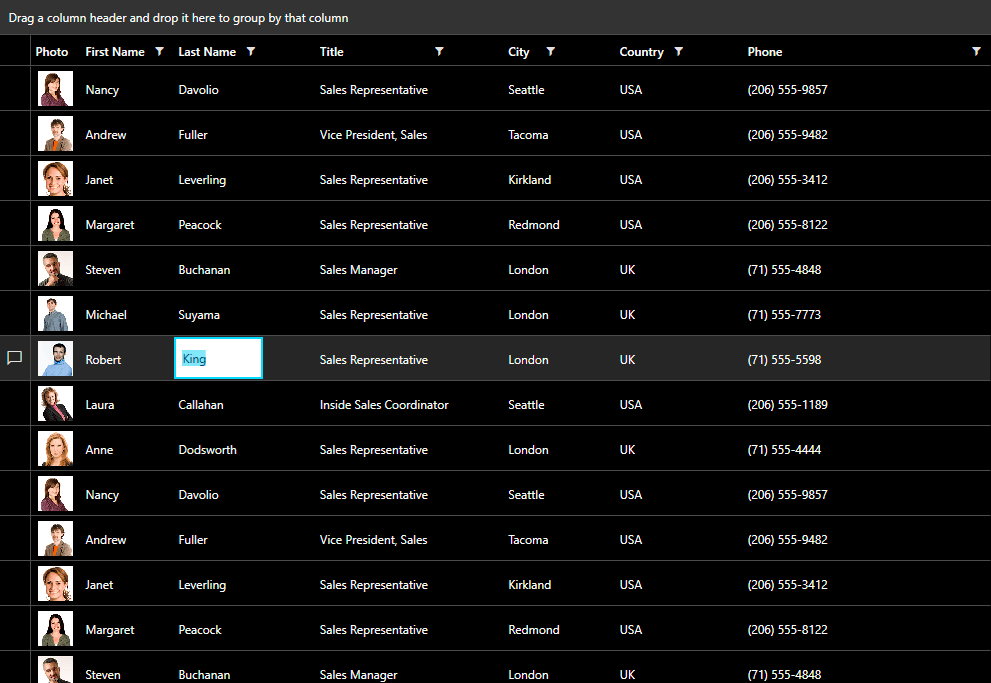The image size is (991, 683).
Task: Click the Inside Sales Coordinator title cell
Action: pyautogui.click(x=384, y=404)
